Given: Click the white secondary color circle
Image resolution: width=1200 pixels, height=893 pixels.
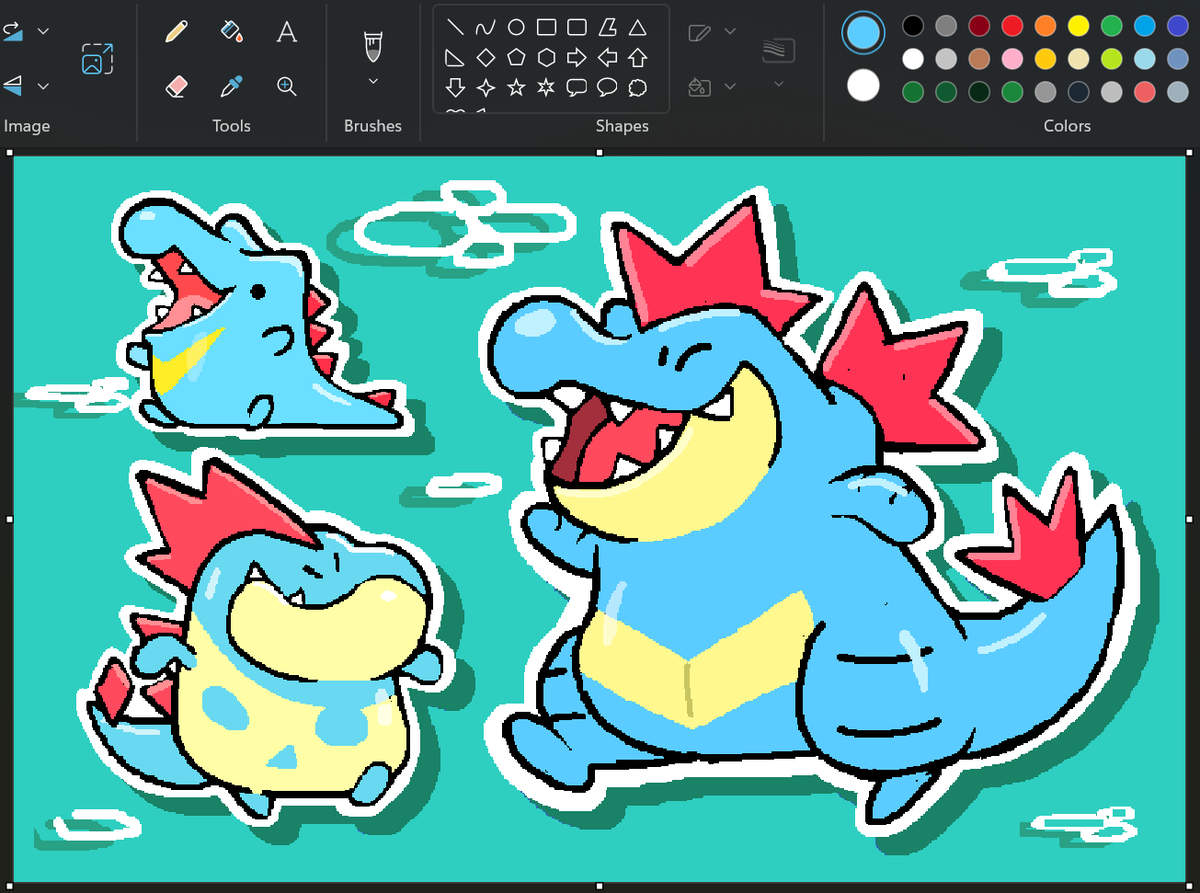Looking at the screenshot, I should [x=863, y=86].
